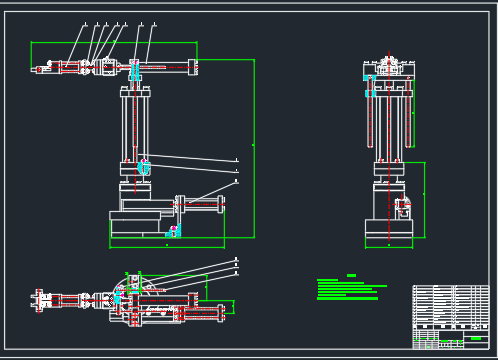This screenshot has width=498, height=360.
Task: Click the gripper at the arm end in front view
Action: (x=42, y=69)
